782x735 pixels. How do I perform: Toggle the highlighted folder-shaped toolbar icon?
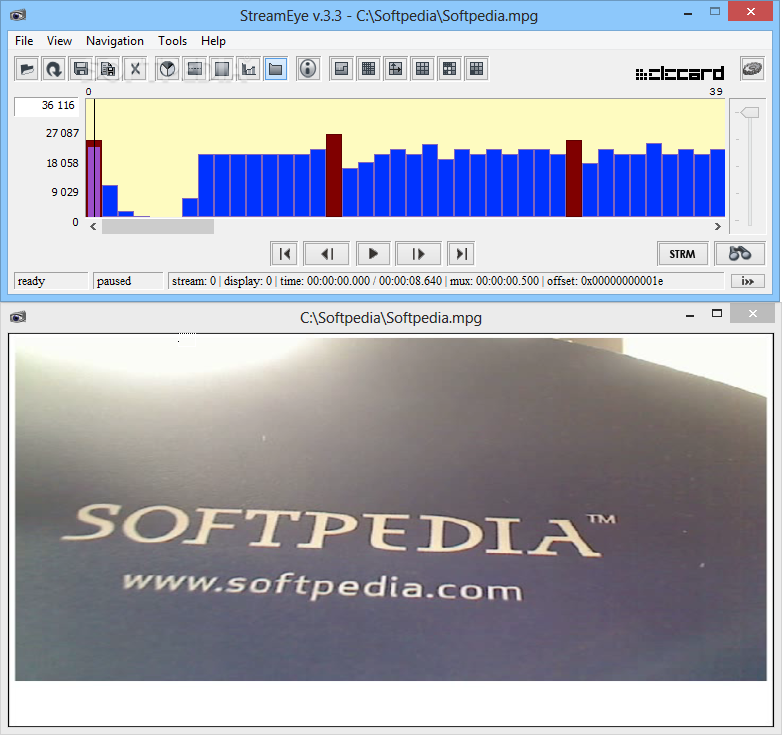click(275, 69)
